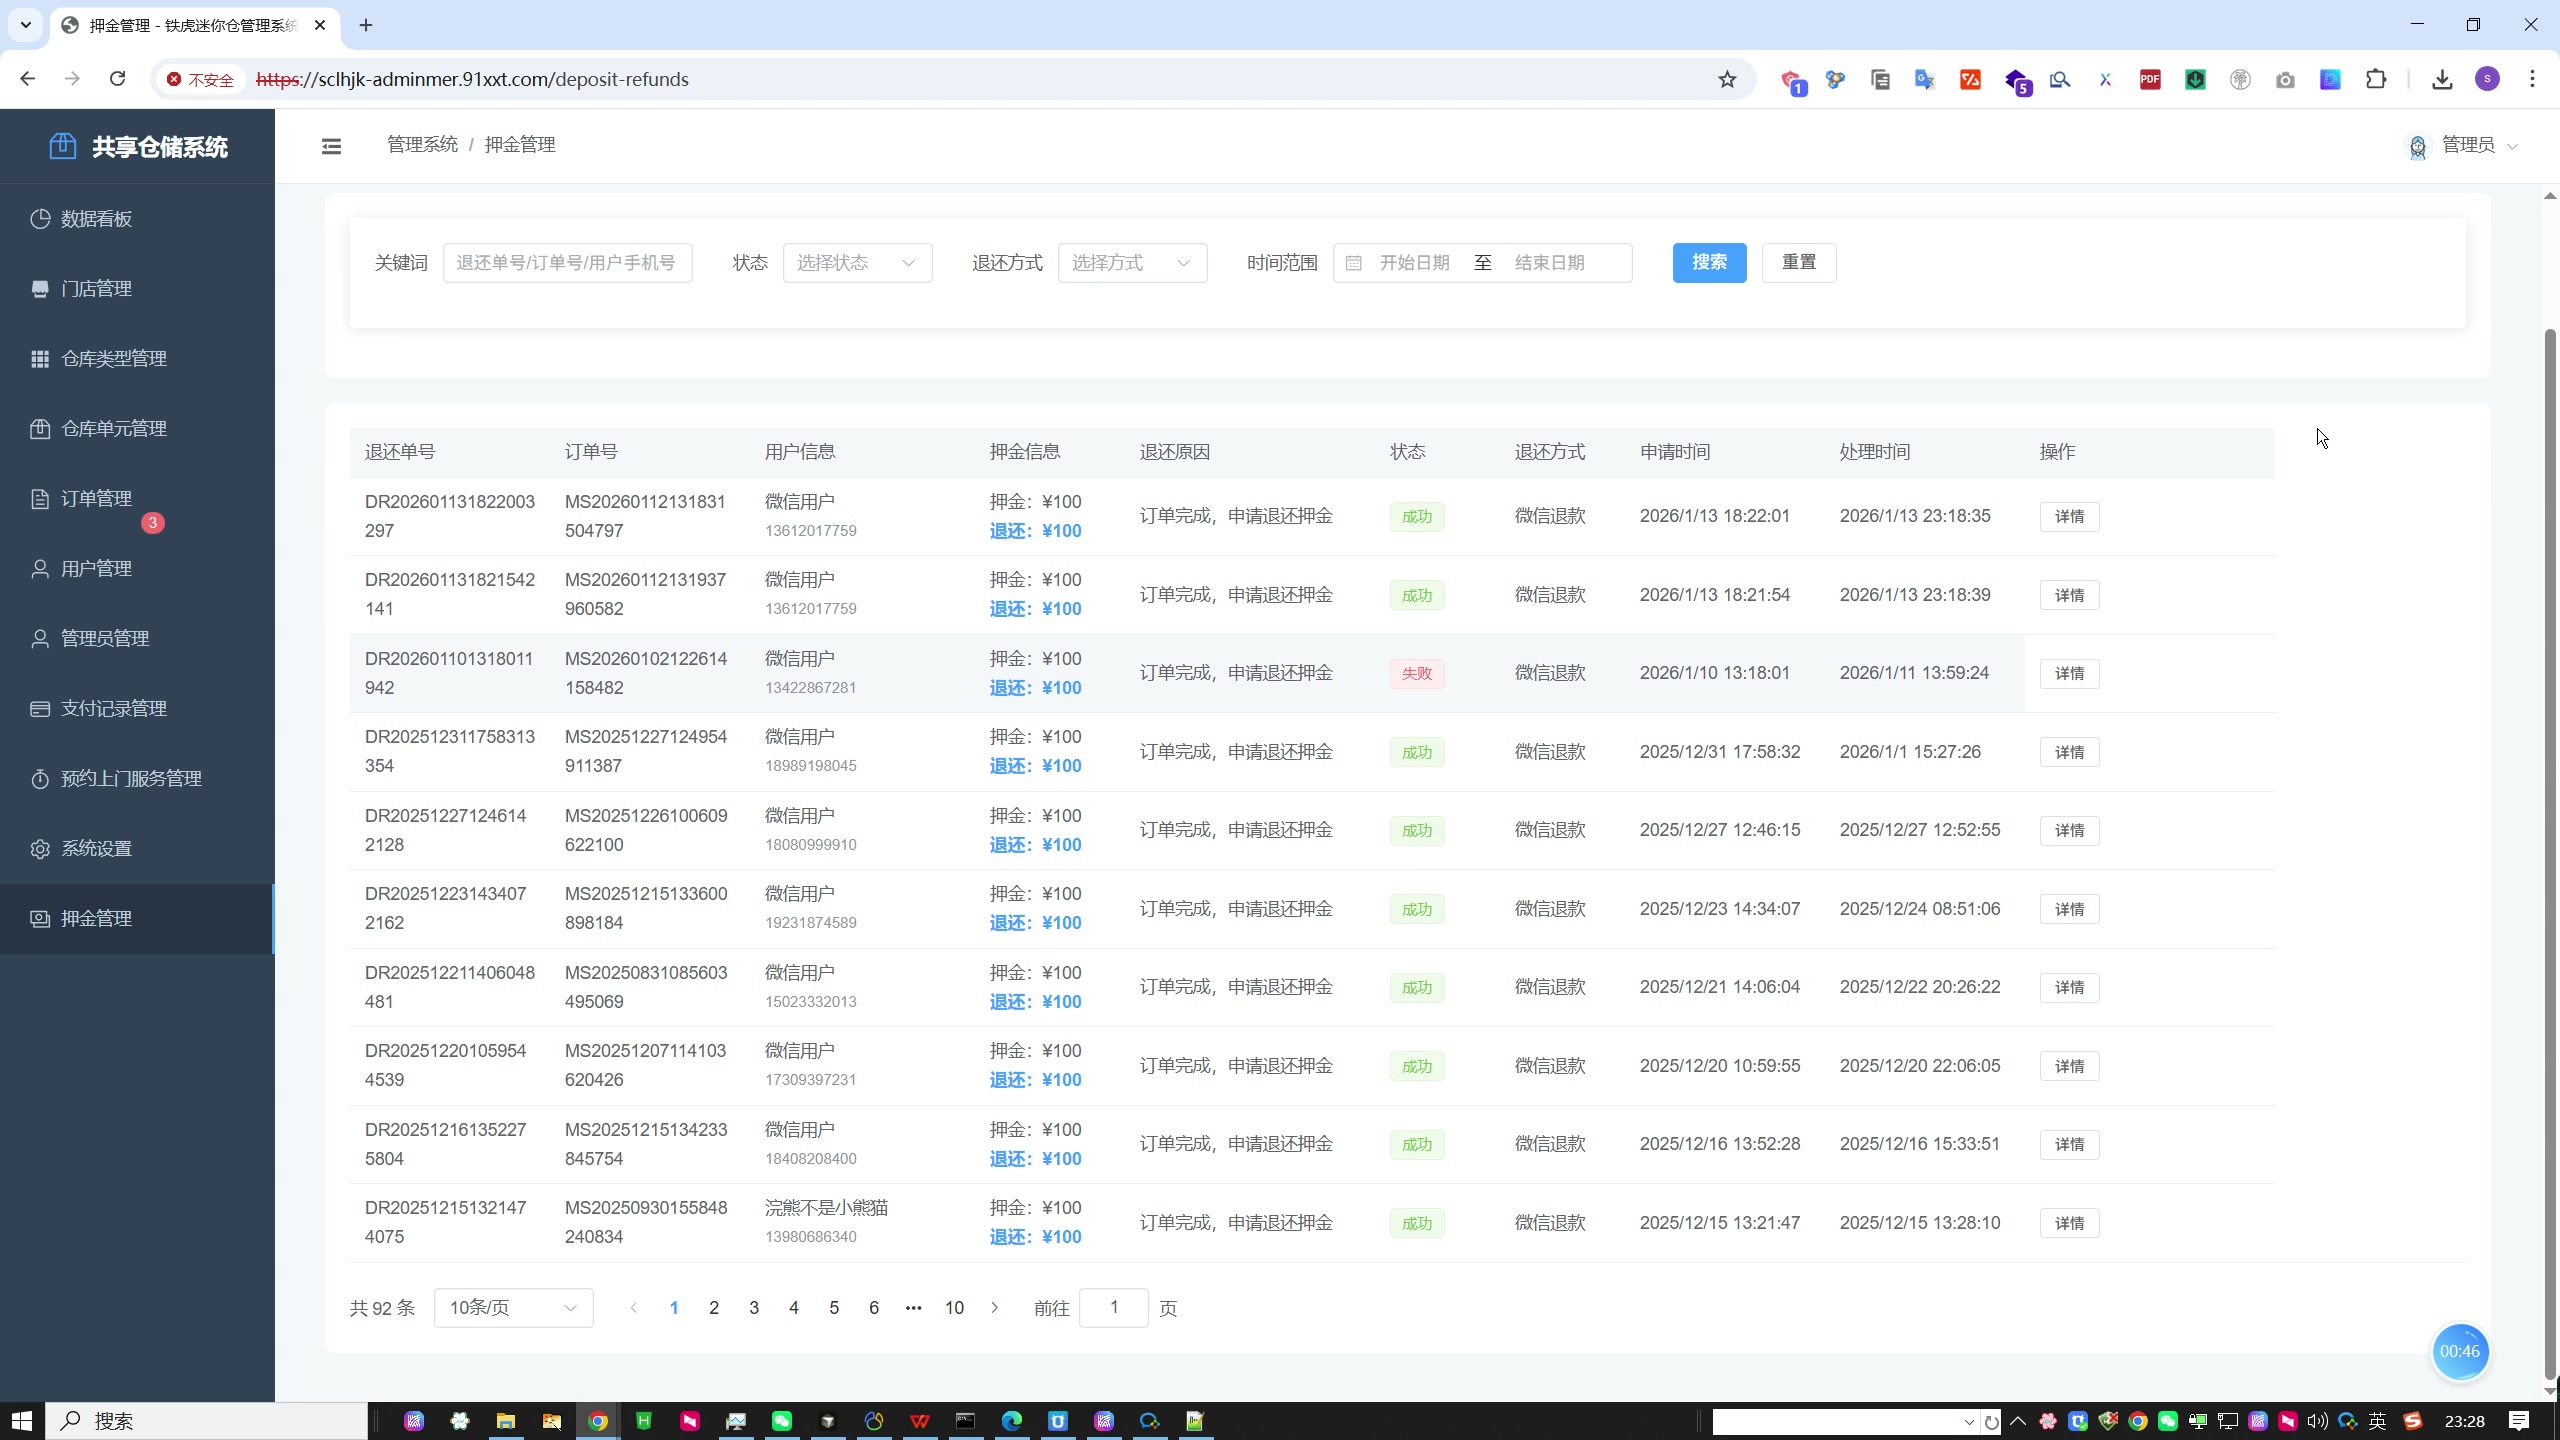Open 详情 for the failed refund row
Screen dimensions: 2560x1440
pos(2069,674)
